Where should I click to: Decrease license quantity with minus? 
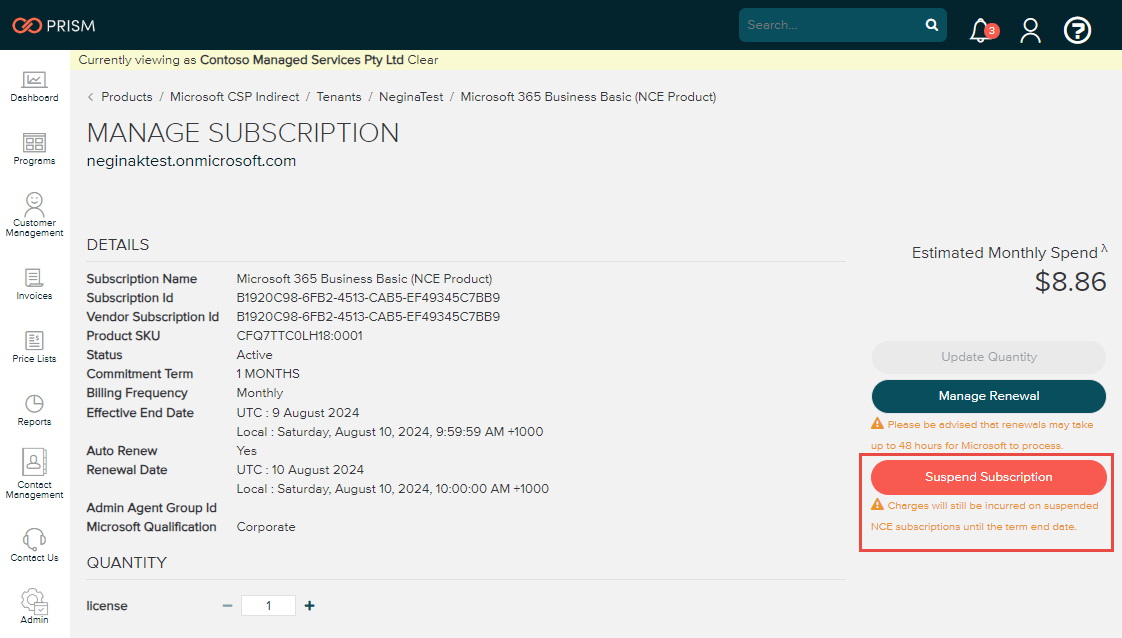(228, 606)
